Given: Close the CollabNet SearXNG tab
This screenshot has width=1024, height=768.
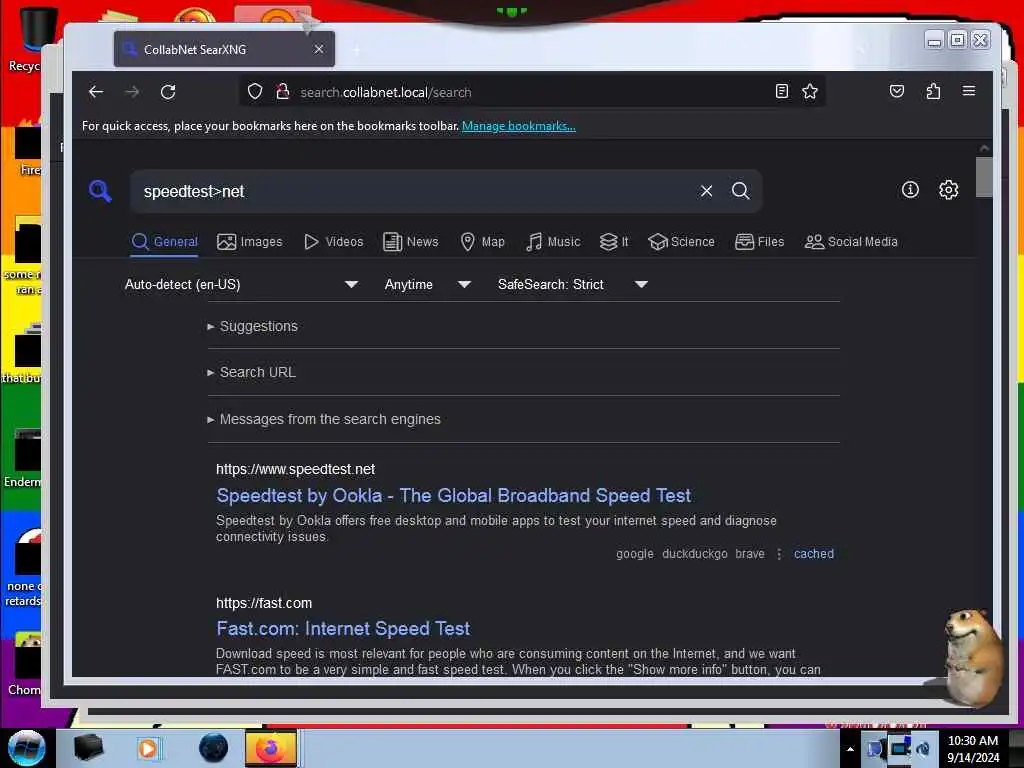Looking at the screenshot, I should point(319,49).
